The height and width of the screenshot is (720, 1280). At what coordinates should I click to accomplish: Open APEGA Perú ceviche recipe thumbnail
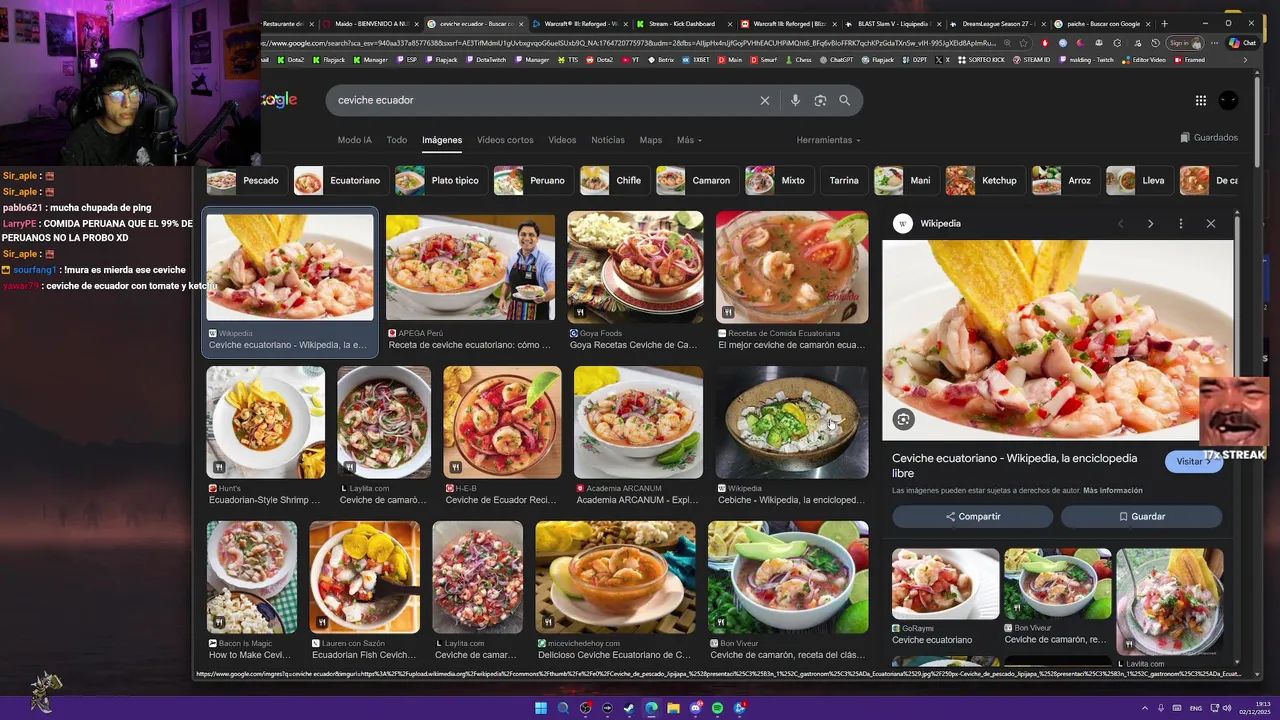pyautogui.click(x=470, y=267)
